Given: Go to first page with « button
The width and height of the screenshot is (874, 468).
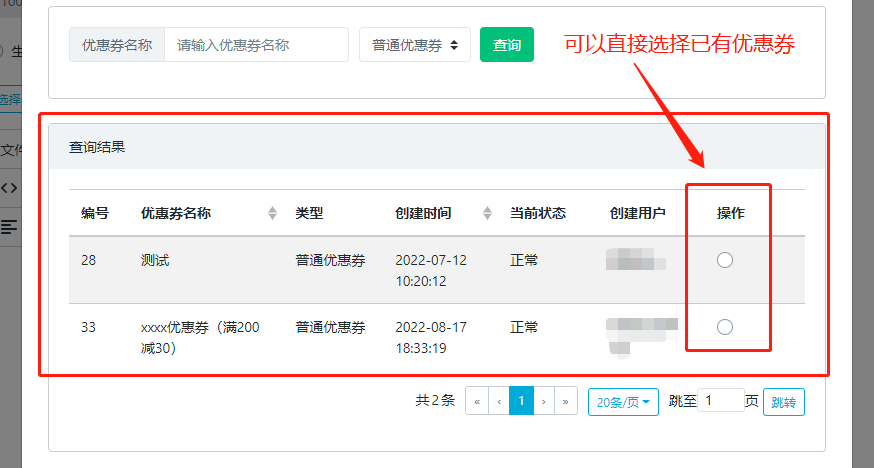Looking at the screenshot, I should click(x=477, y=401).
